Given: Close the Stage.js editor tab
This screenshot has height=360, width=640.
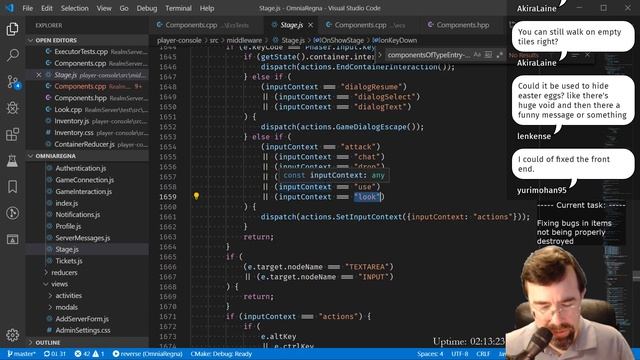Looking at the screenshot, I should click(311, 25).
